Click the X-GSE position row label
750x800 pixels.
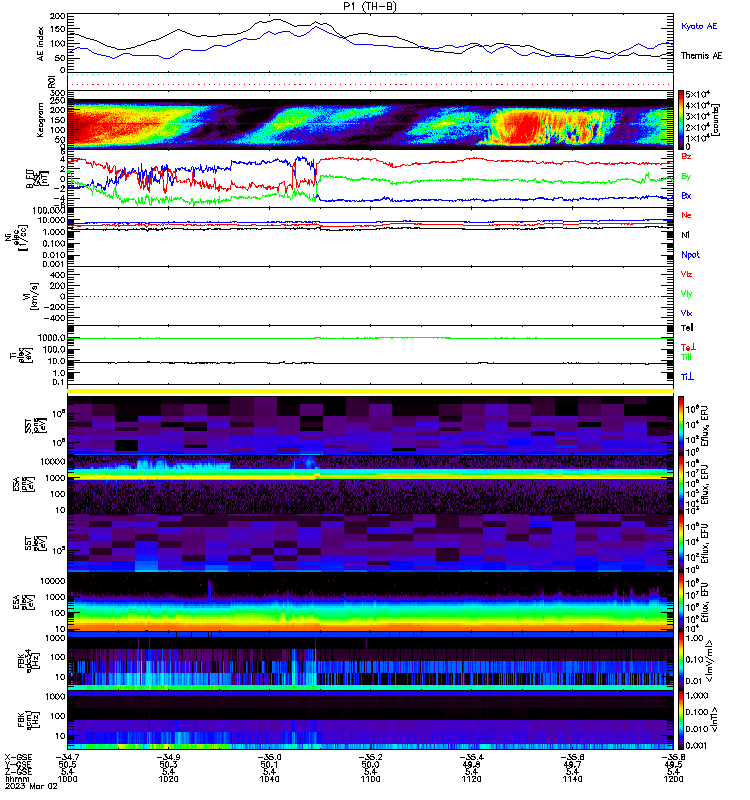(18, 757)
